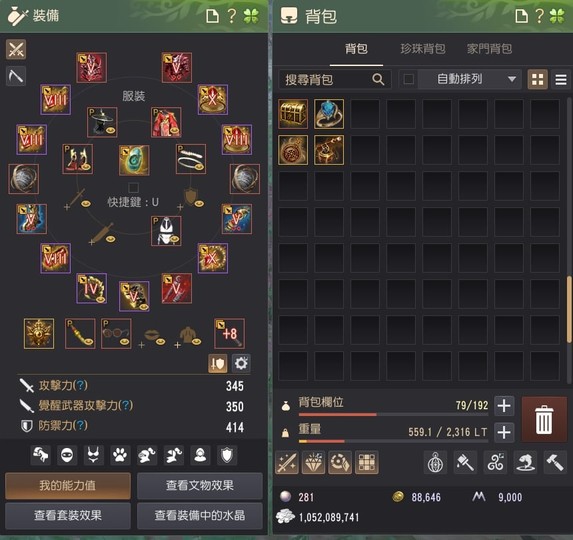
Task: Click the inventory vertical scrollbar handle
Action: coord(569,310)
